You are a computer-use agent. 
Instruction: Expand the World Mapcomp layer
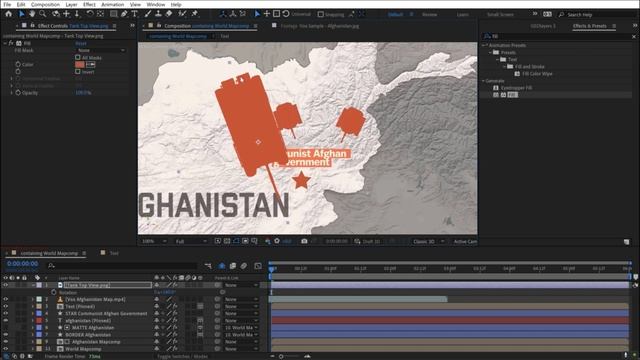pos(33,349)
